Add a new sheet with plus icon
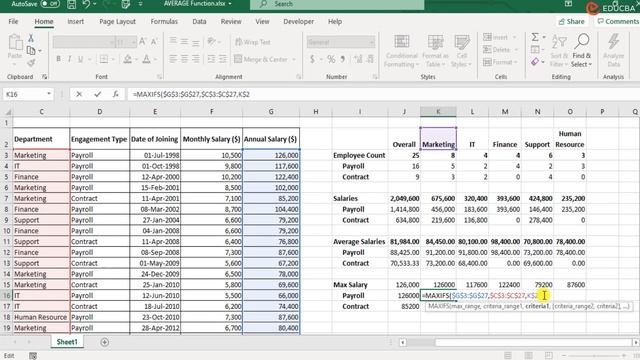The image size is (640, 360). click(104, 342)
